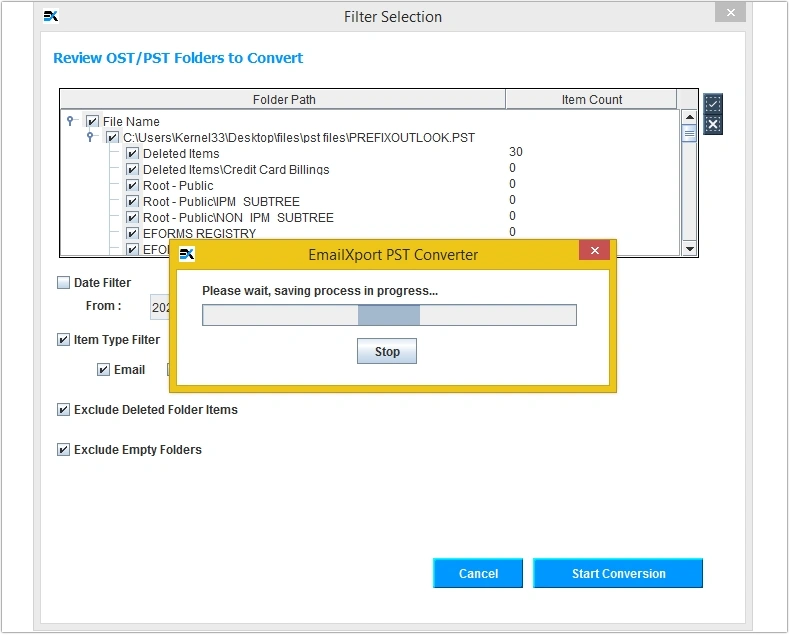Select the Deleted Items row text
This screenshot has height=635, width=790.
[181, 154]
